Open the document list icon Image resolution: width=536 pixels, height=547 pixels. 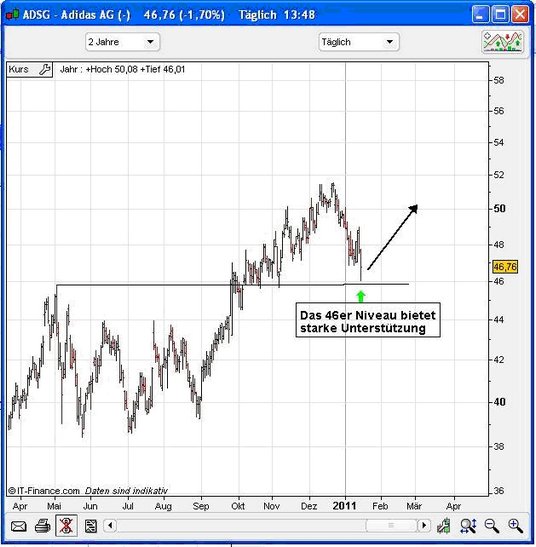pos(91,526)
